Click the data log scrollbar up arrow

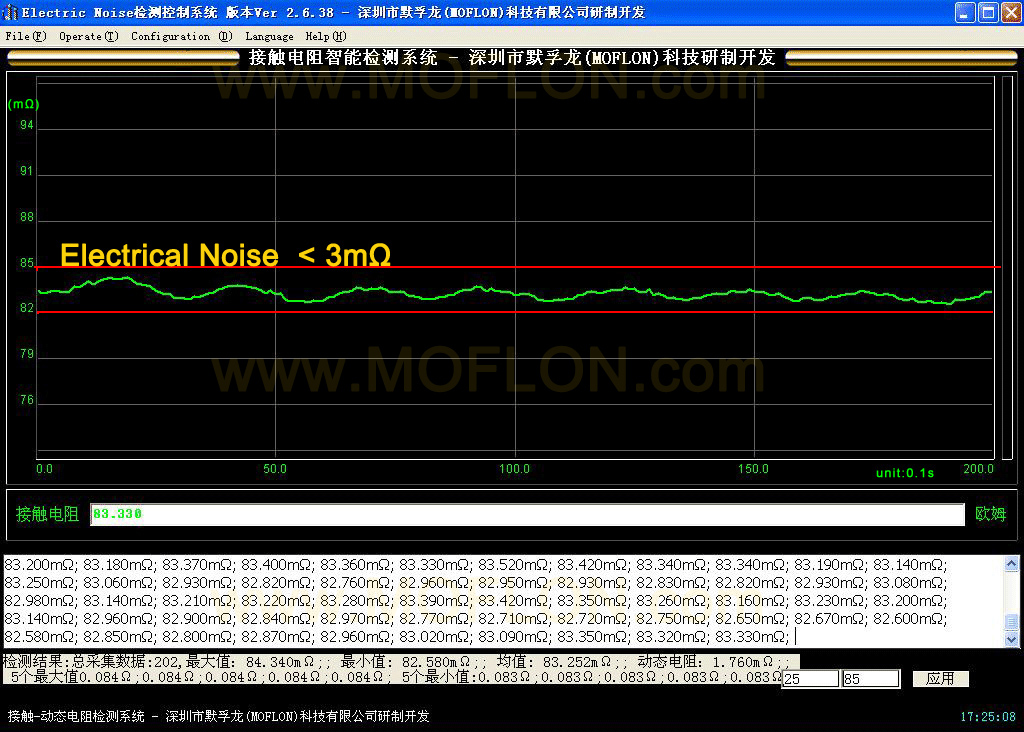[1011, 564]
